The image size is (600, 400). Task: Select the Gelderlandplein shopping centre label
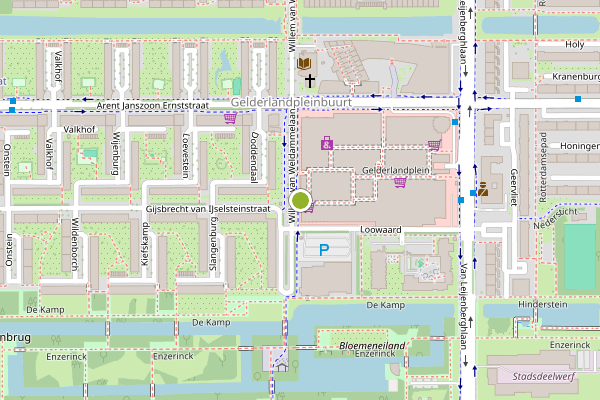(x=396, y=170)
